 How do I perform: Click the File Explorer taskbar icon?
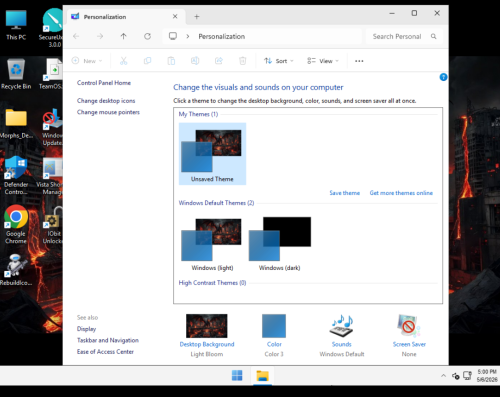click(x=263, y=375)
